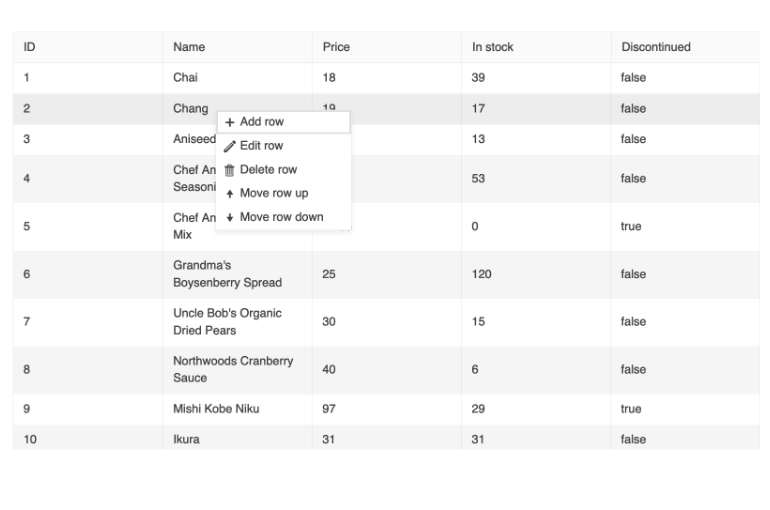The image size is (770, 510).
Task: Click the Discontinued column header
Action: 655,47
